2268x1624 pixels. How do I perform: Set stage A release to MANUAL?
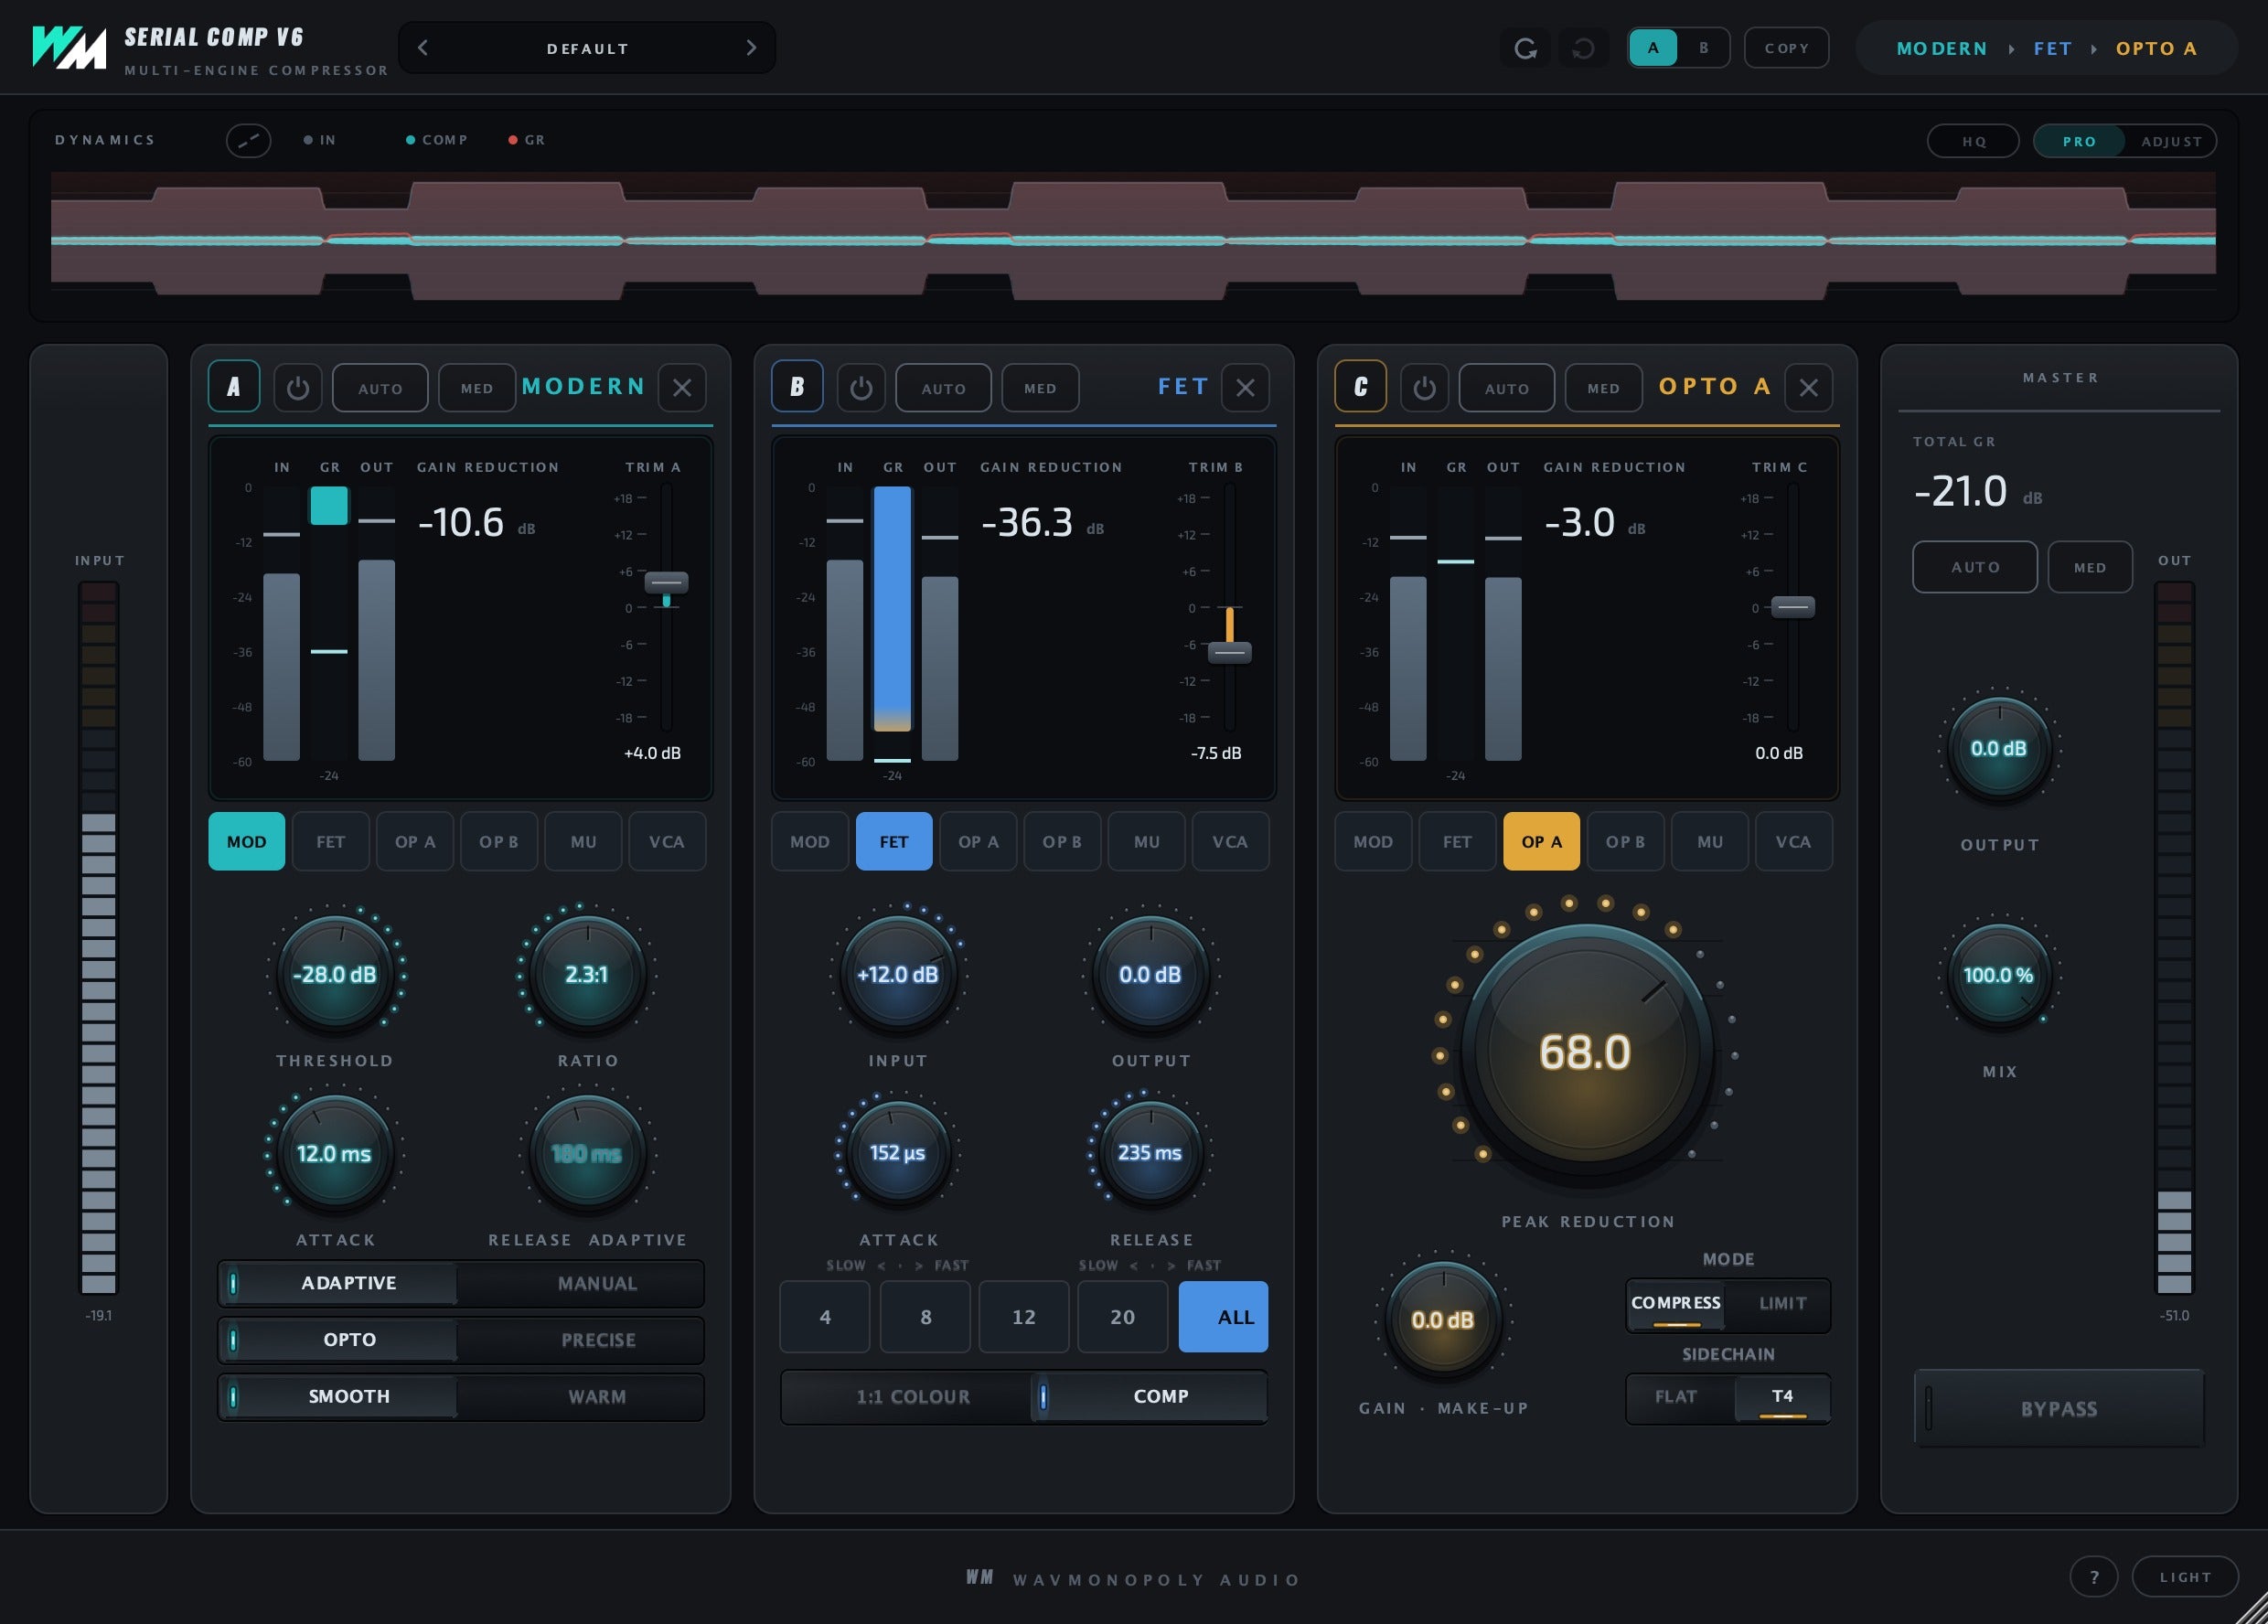(x=597, y=1283)
